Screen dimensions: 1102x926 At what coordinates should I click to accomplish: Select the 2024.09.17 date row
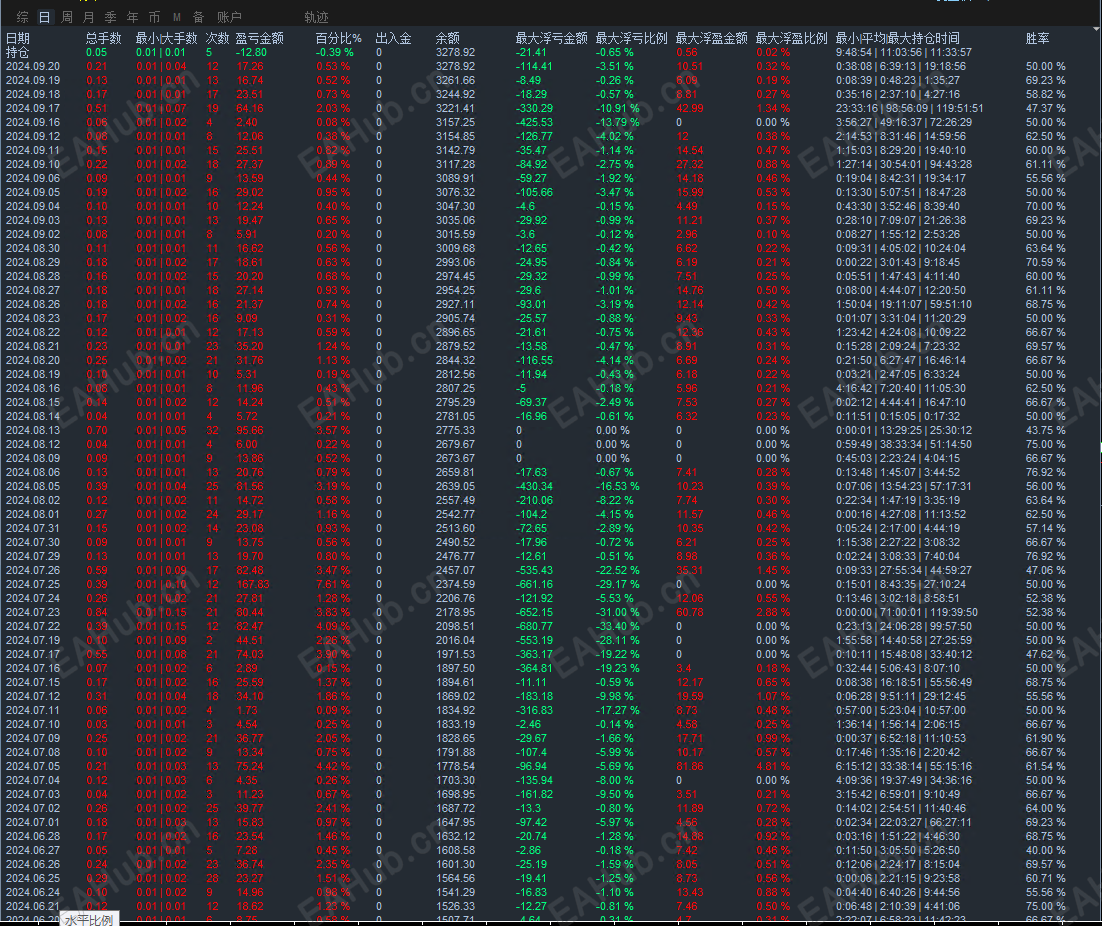pos(551,109)
